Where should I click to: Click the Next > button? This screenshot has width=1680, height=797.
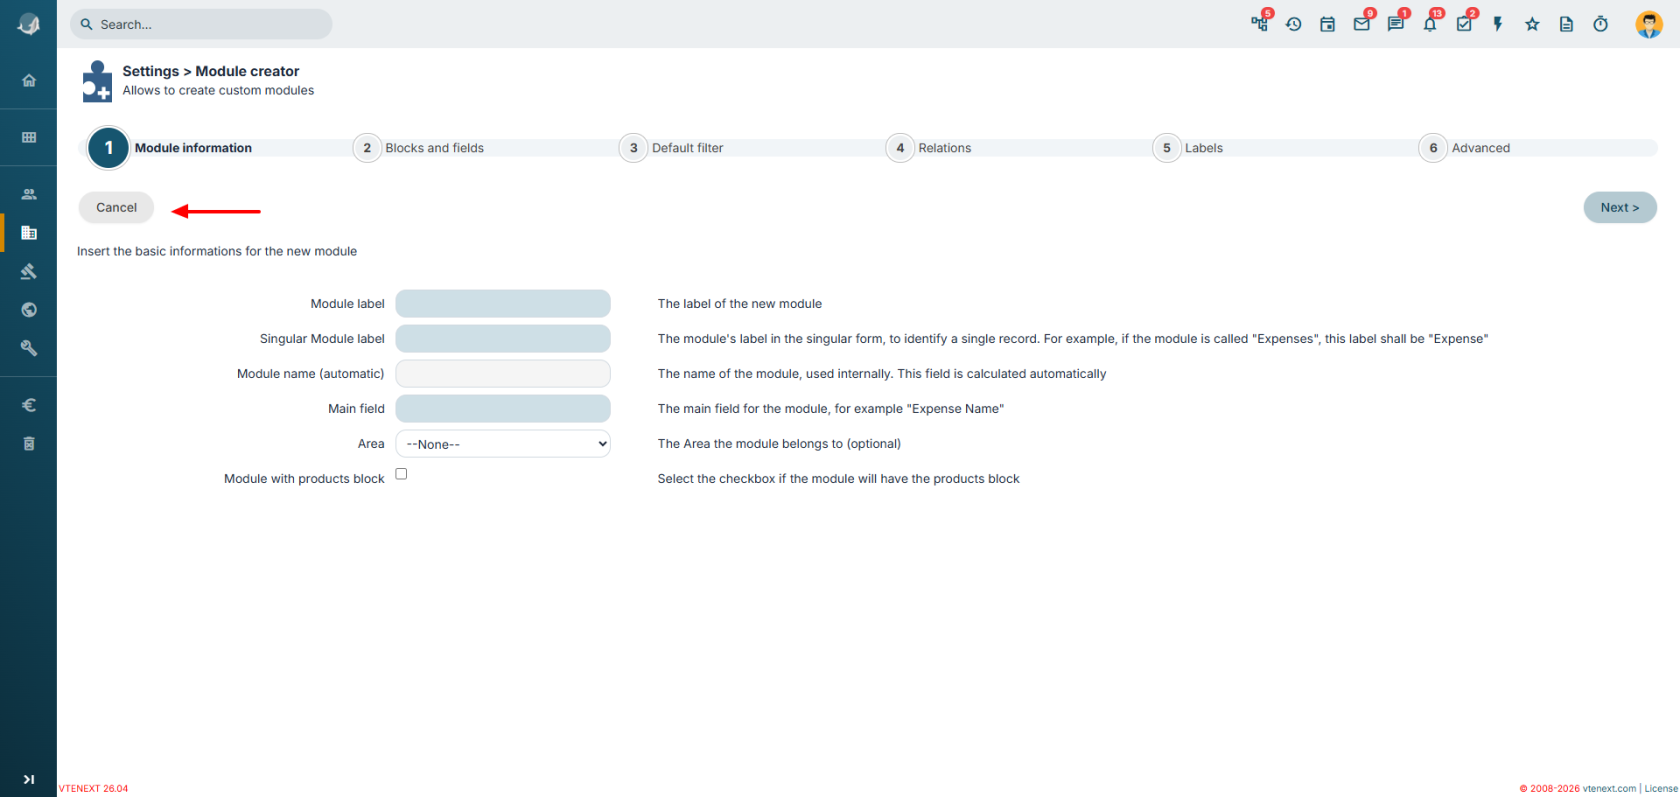coord(1620,208)
